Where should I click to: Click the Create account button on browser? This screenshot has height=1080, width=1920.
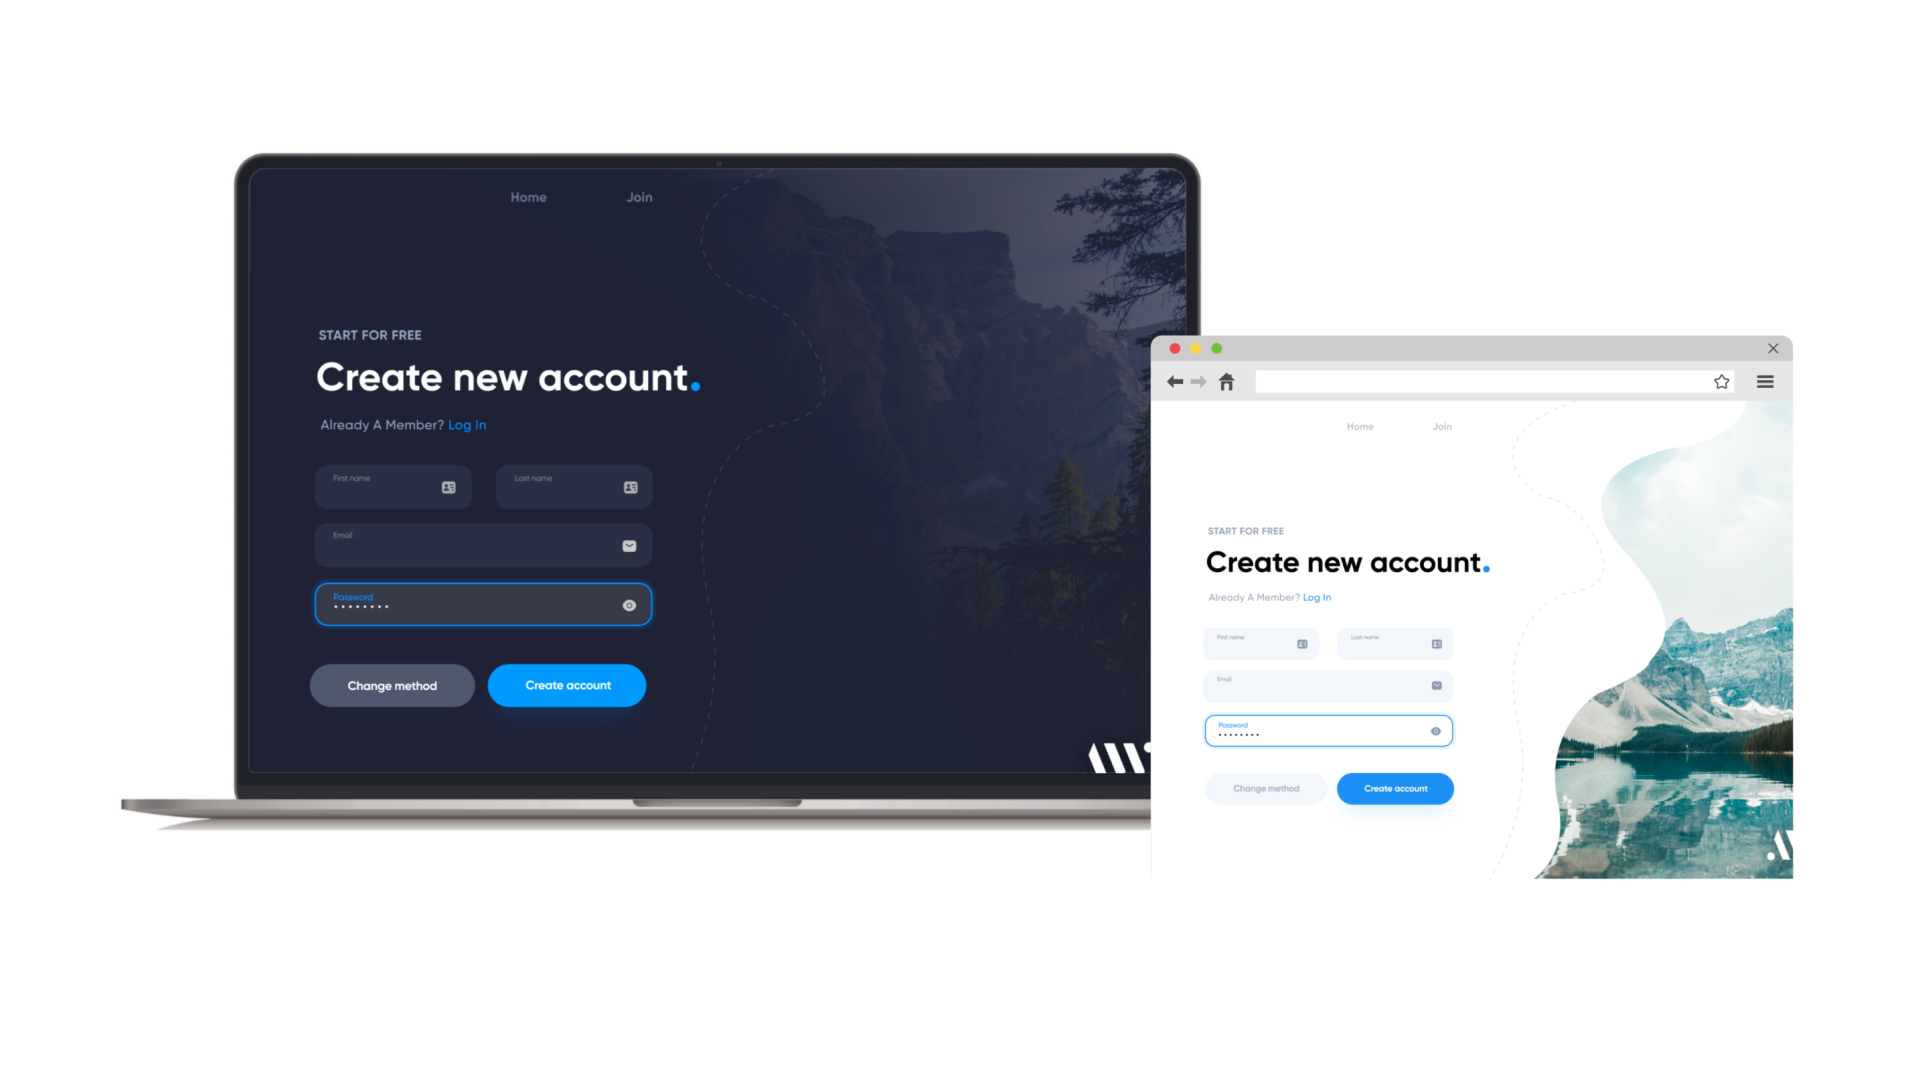pyautogui.click(x=1394, y=789)
